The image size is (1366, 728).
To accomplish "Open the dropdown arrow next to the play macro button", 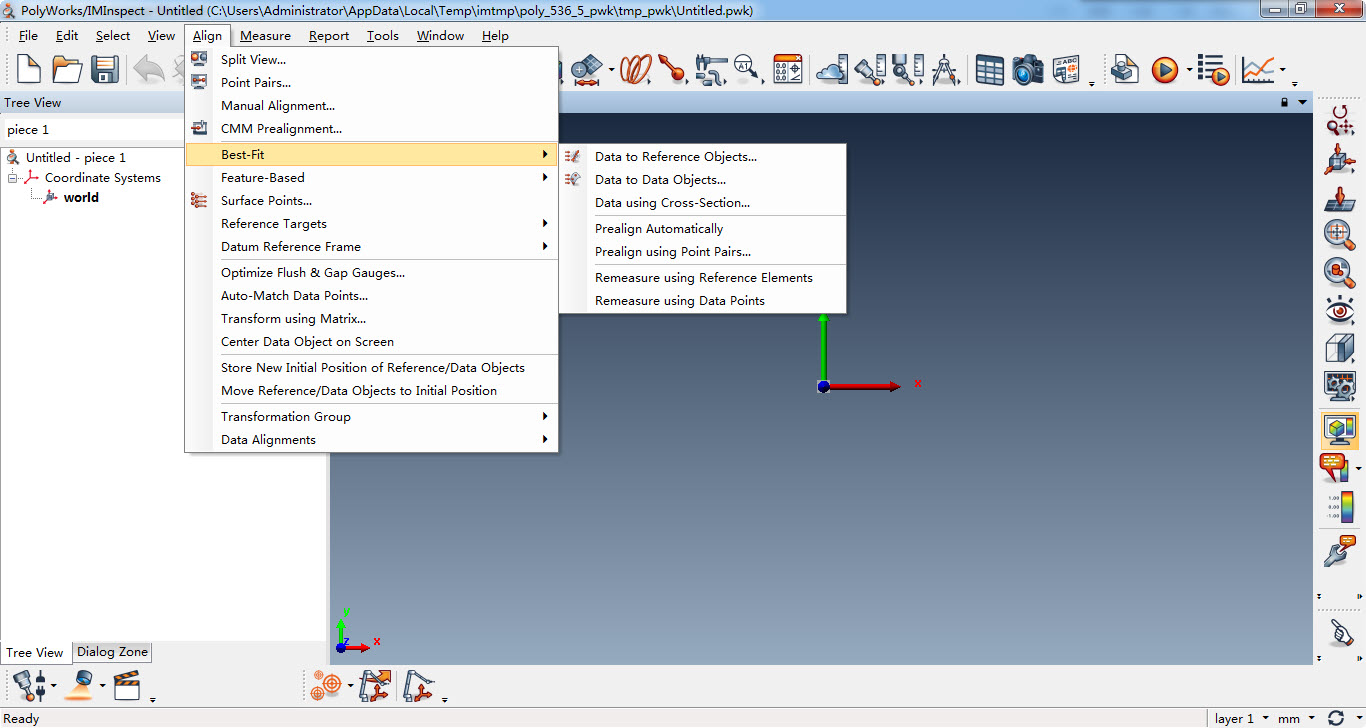I will coord(1188,70).
